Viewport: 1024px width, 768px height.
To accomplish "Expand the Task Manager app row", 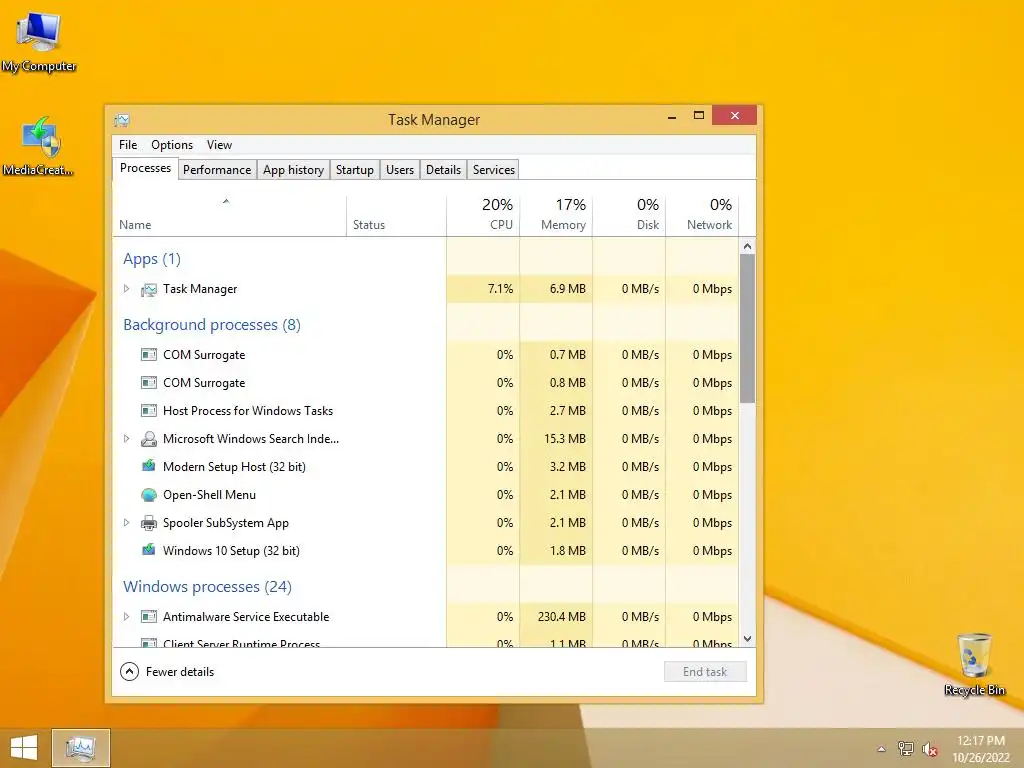I will tap(127, 289).
